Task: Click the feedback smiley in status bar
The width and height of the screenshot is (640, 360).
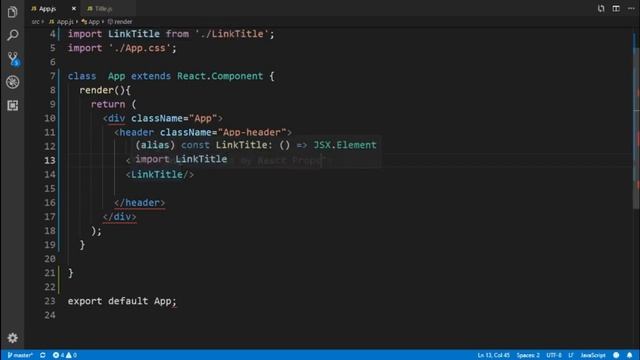Action: coord(616,355)
